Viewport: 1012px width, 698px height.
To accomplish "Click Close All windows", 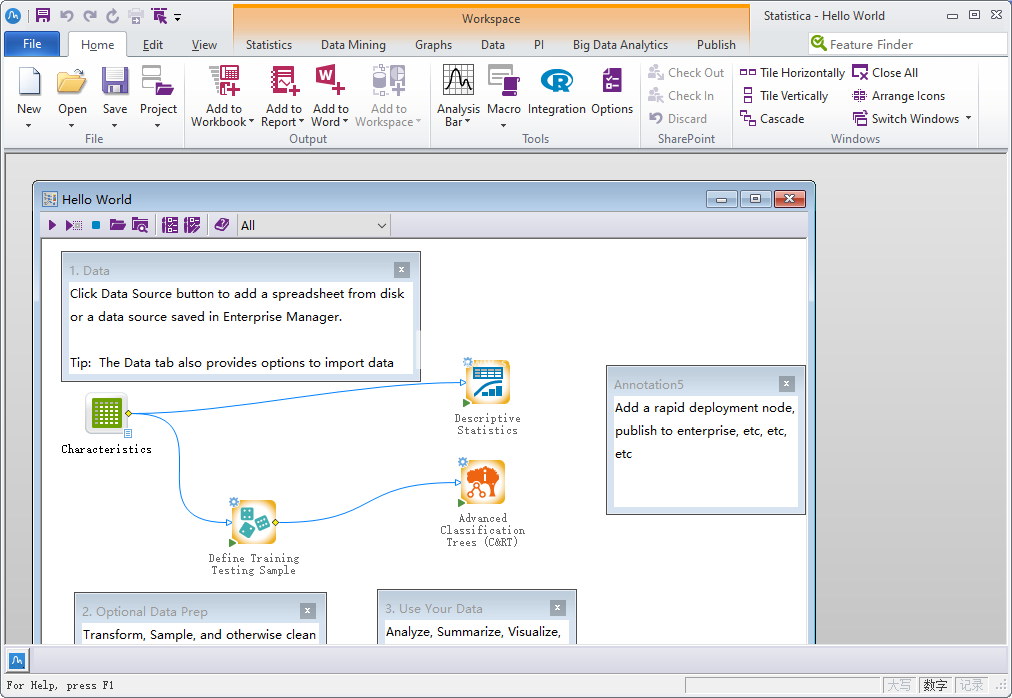I will pyautogui.click(x=885, y=73).
